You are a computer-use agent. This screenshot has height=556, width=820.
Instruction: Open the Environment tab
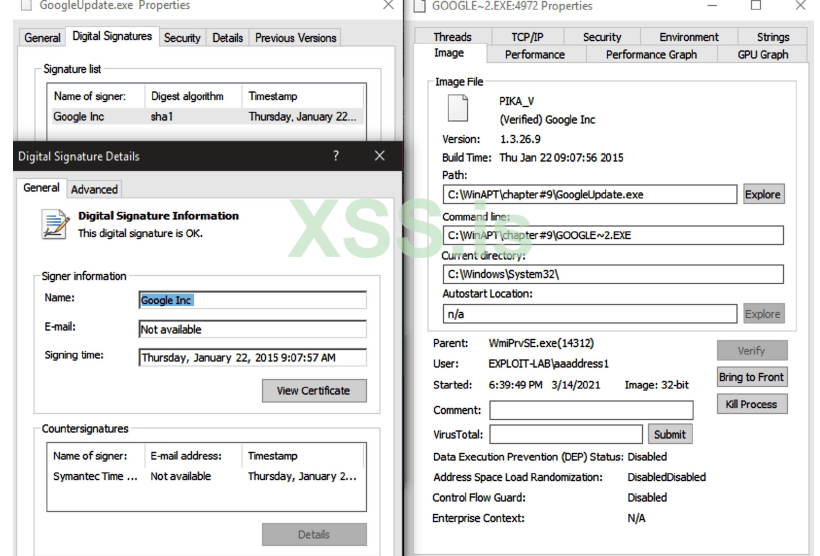(689, 37)
